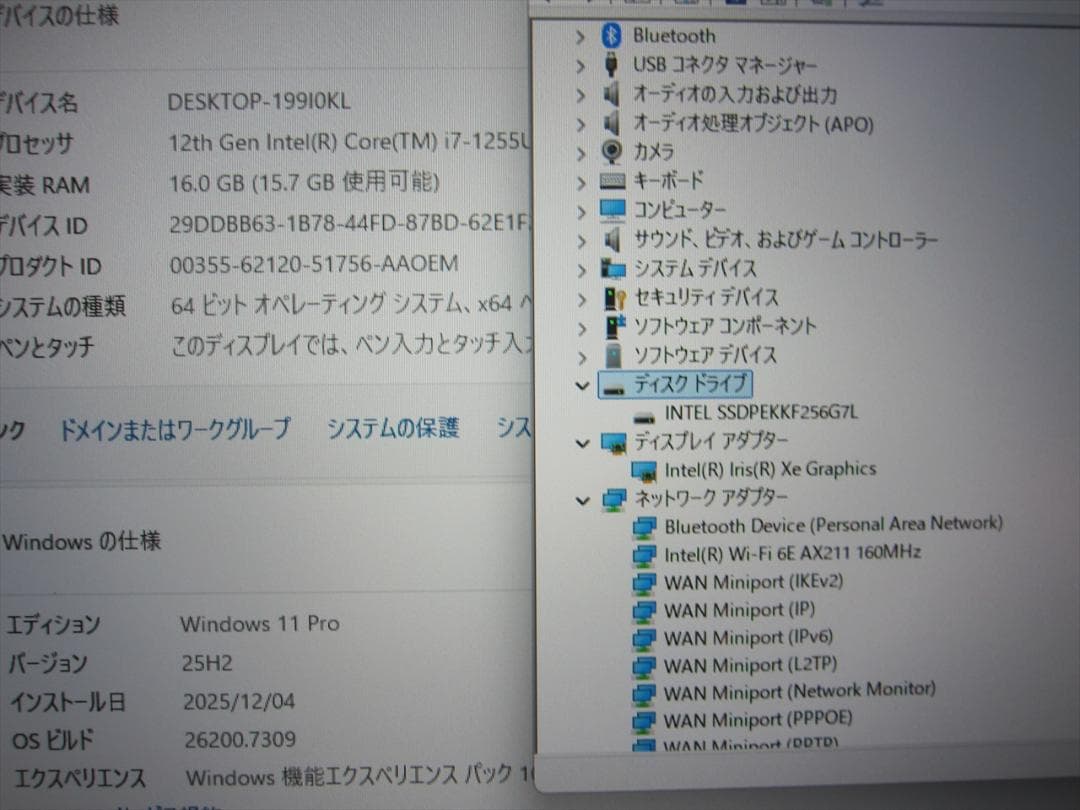Select Intel(R) Iris(R) Xe Graphics adapter
The image size is (1080, 810).
click(769, 468)
